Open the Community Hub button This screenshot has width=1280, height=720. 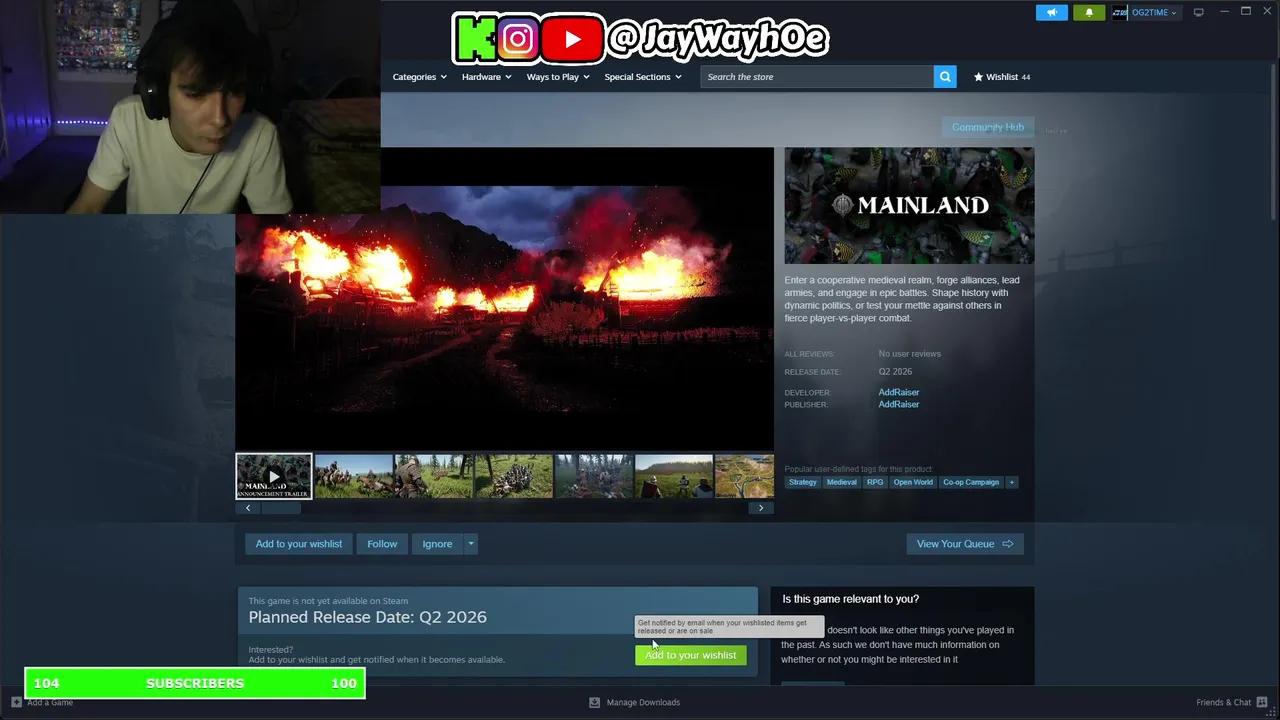click(988, 127)
